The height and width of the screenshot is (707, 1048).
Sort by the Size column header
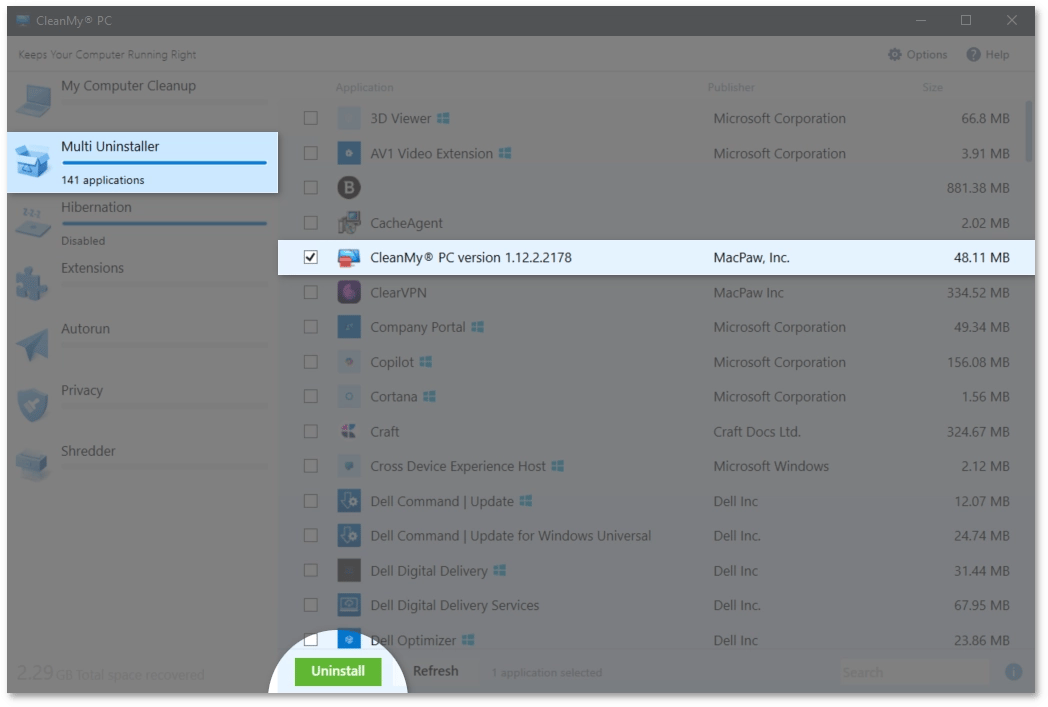point(932,88)
